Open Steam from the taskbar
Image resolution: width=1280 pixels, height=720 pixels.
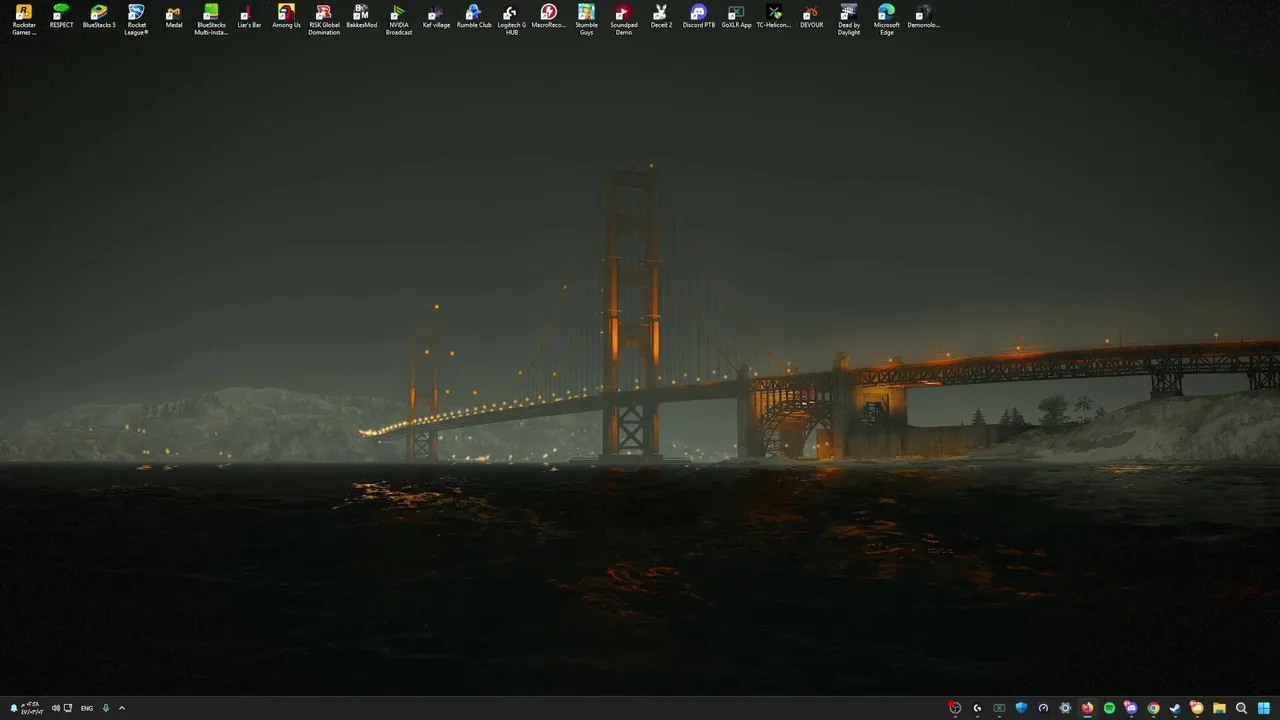click(1175, 708)
